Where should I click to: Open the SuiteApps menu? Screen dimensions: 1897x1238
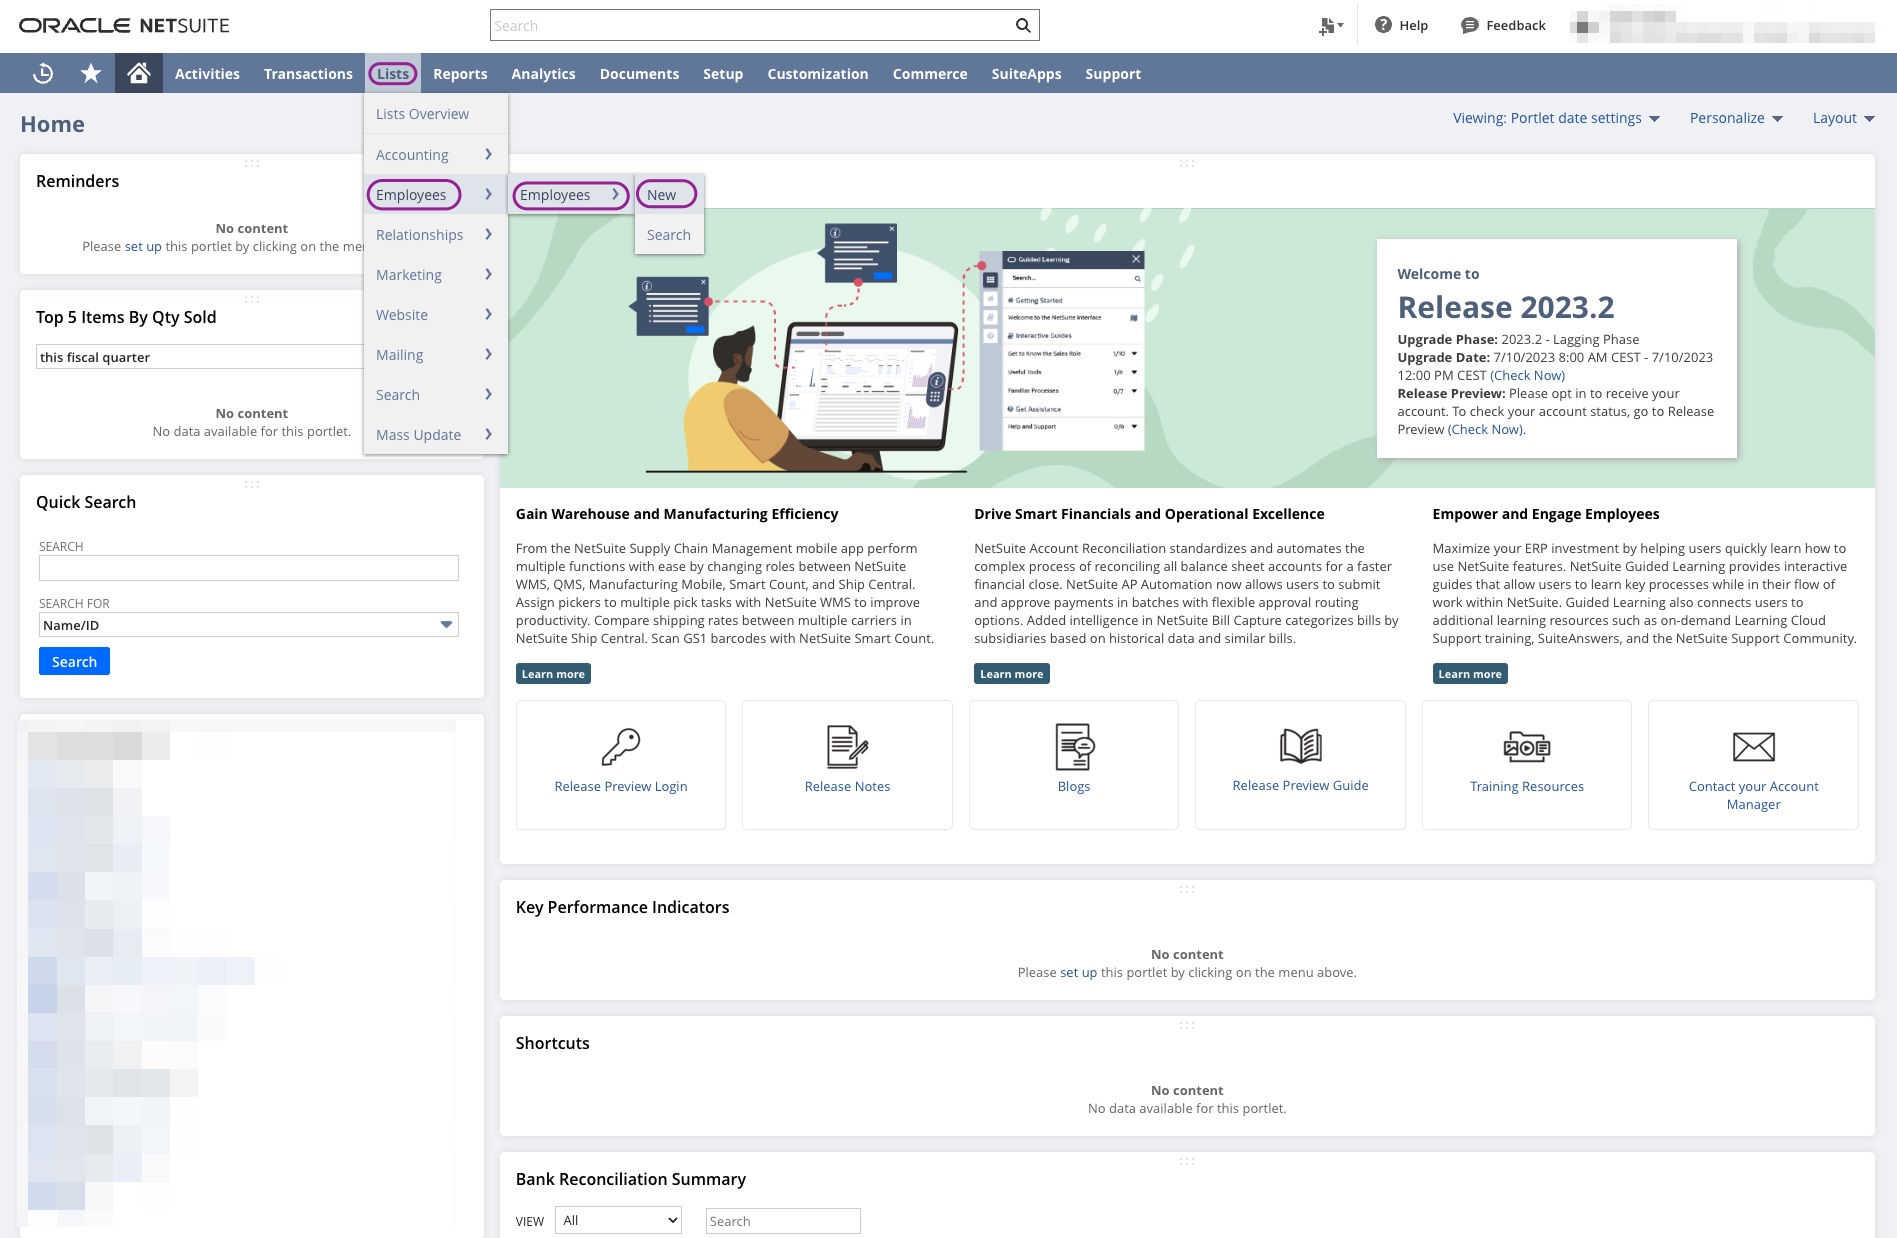point(1026,73)
